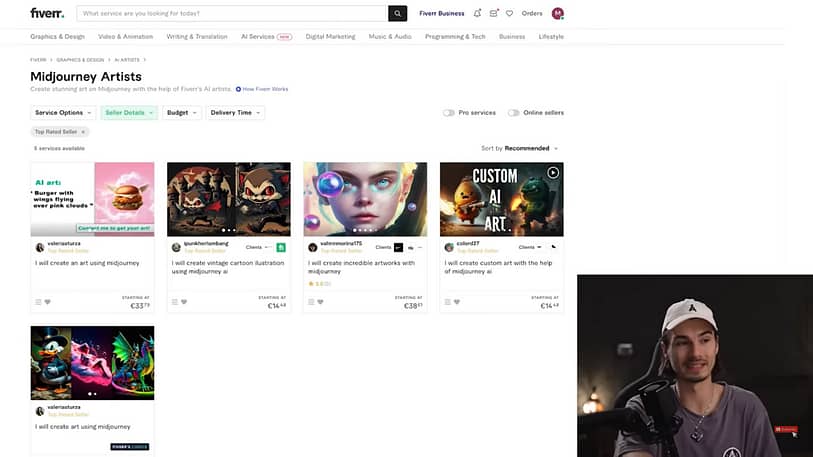Screen dimensions: 813x457
Task: Open 'create incredible artworks' gig title
Action: [x=361, y=267]
